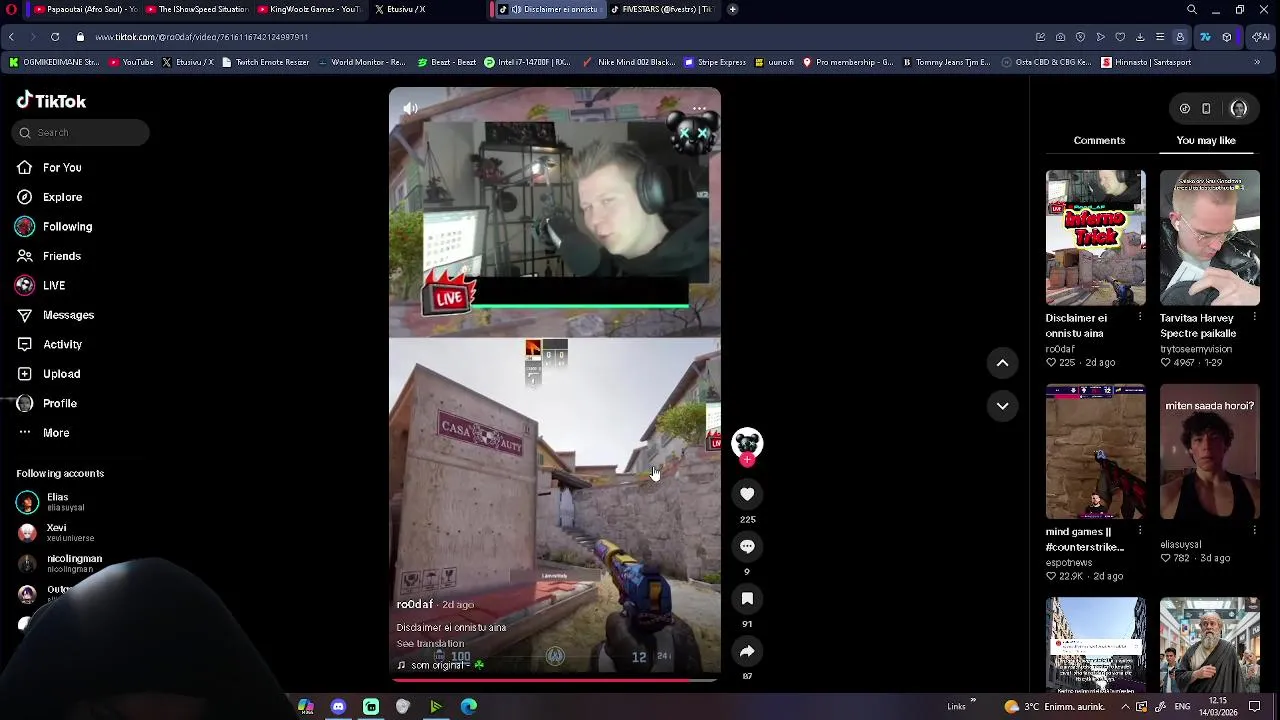Viewport: 1280px width, 720px height.
Task: Switch to FIVESTARS TikTok browser tab
Action: point(660,9)
